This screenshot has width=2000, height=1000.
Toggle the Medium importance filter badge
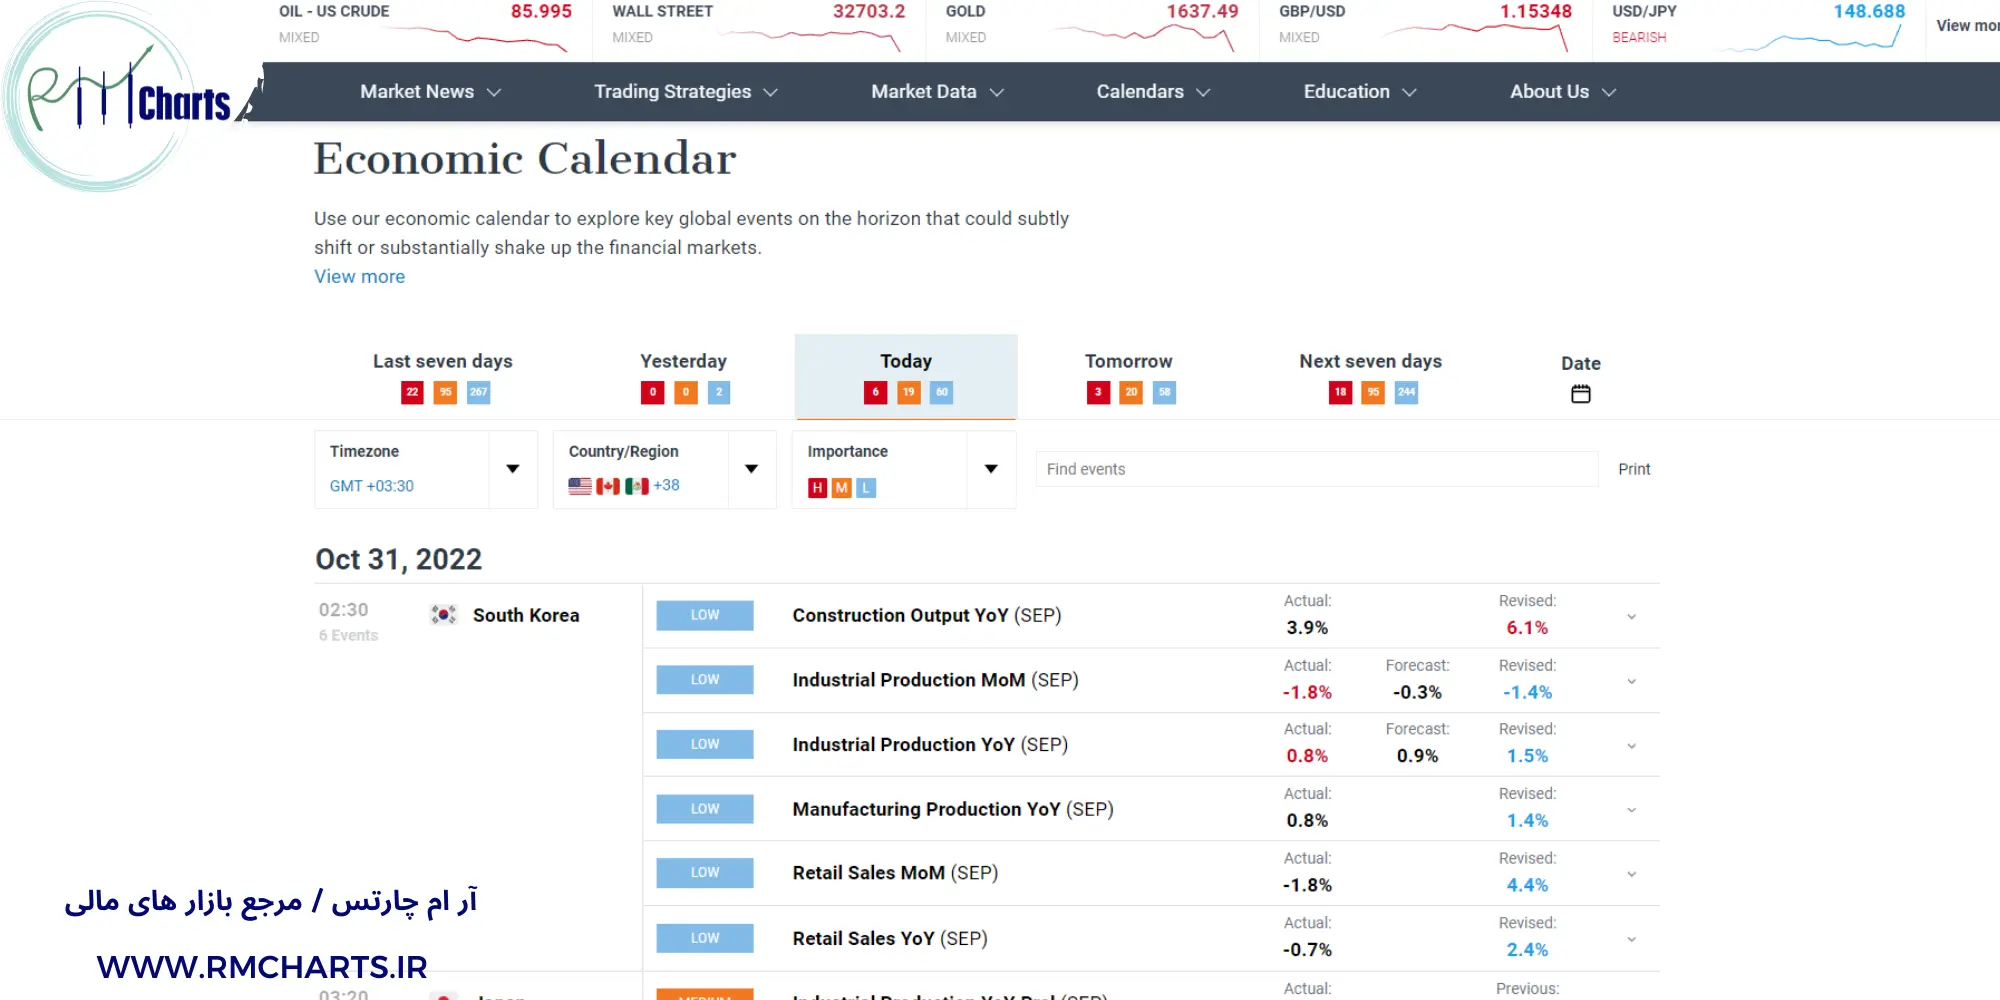coord(840,488)
